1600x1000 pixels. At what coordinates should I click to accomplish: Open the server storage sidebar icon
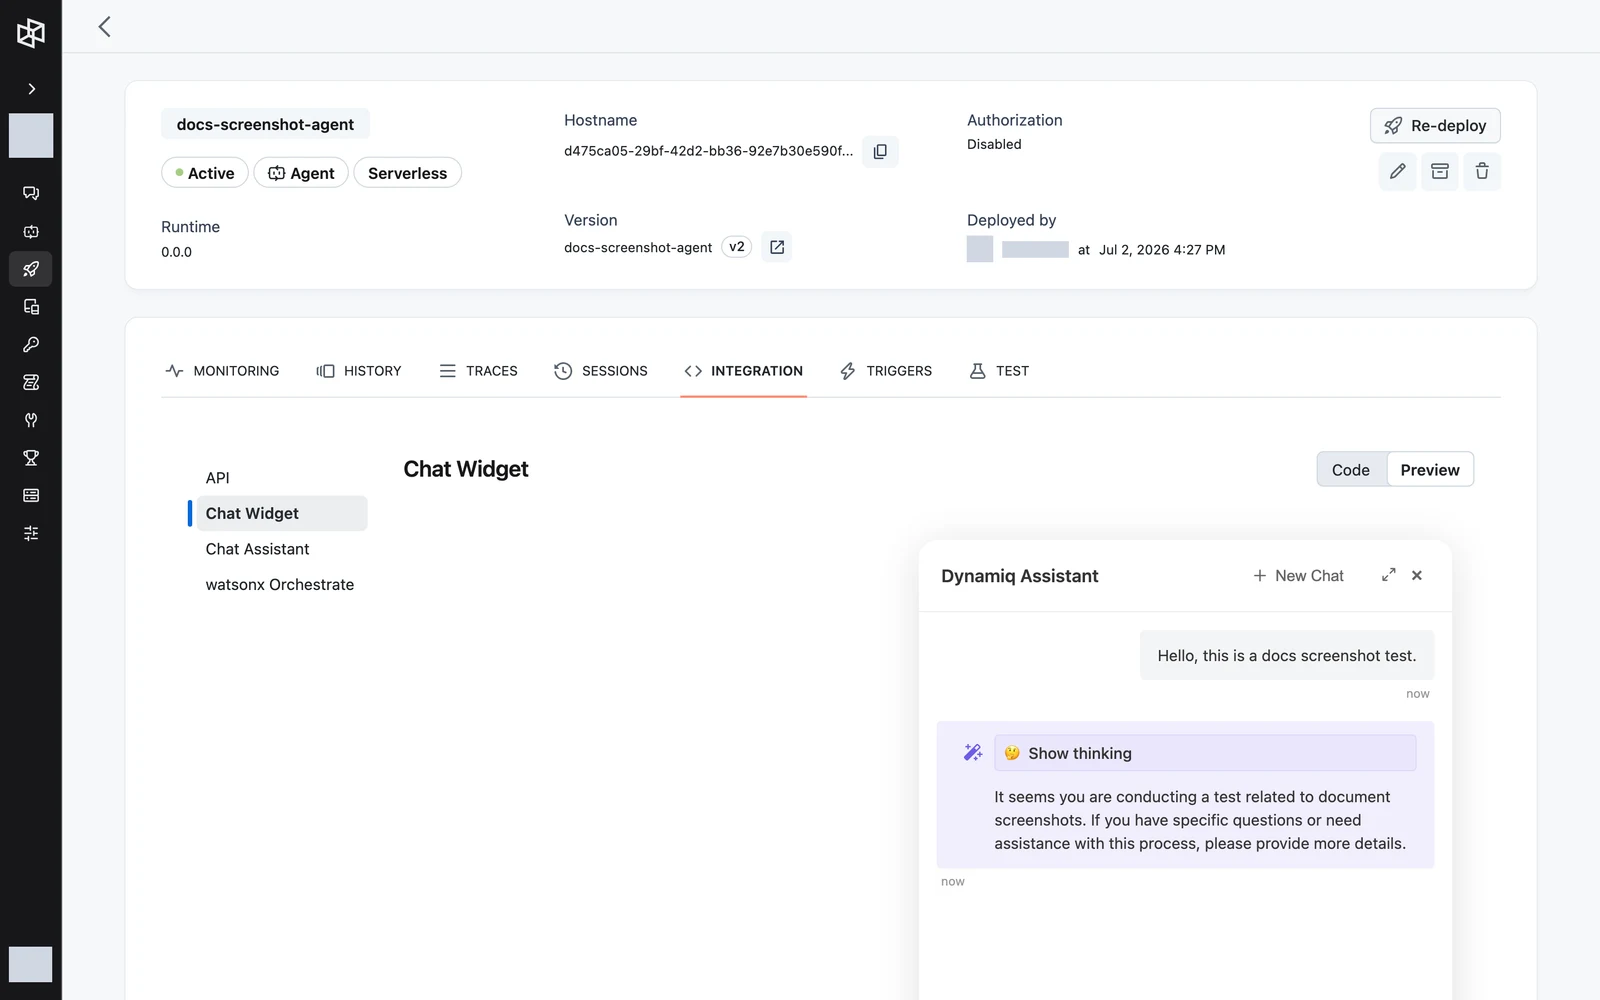tap(31, 496)
